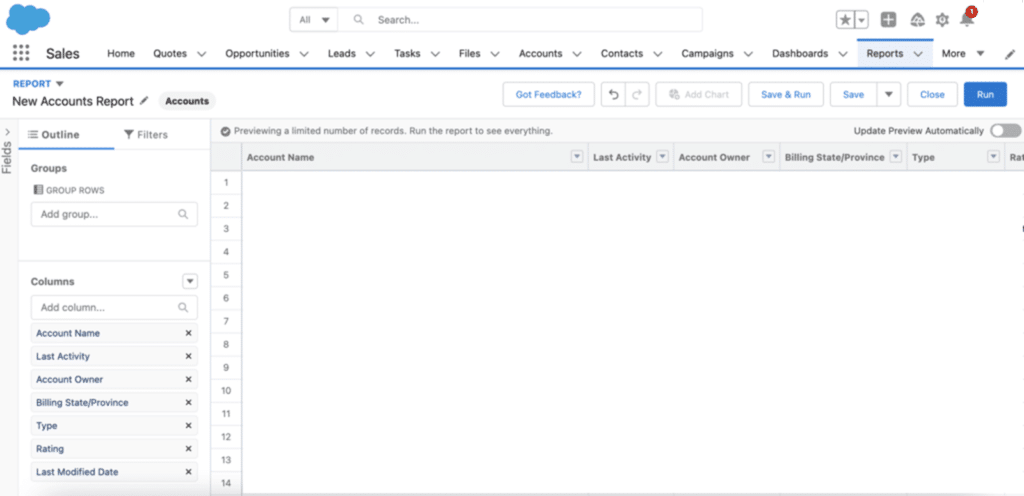Remove the Account Name column
The height and width of the screenshot is (496, 1024).
click(188, 334)
